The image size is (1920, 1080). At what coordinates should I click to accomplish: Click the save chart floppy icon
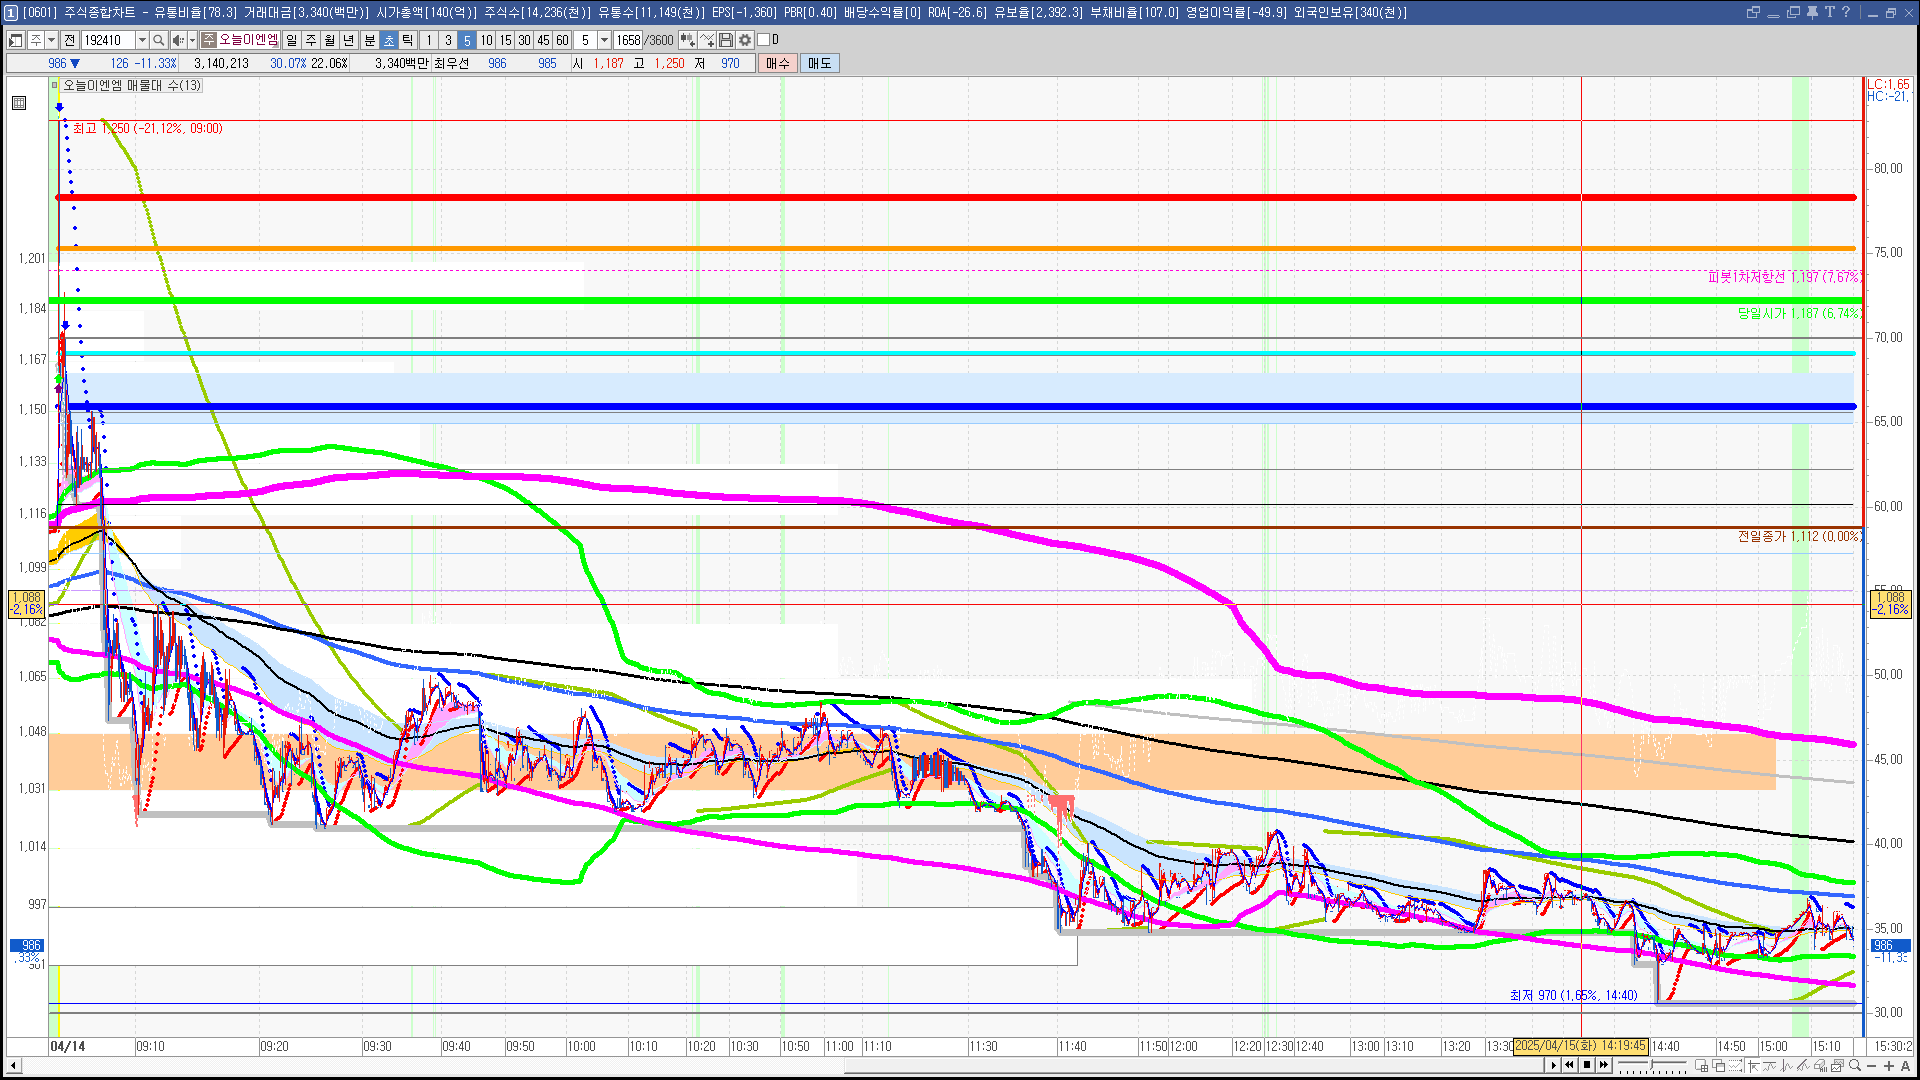[x=726, y=40]
